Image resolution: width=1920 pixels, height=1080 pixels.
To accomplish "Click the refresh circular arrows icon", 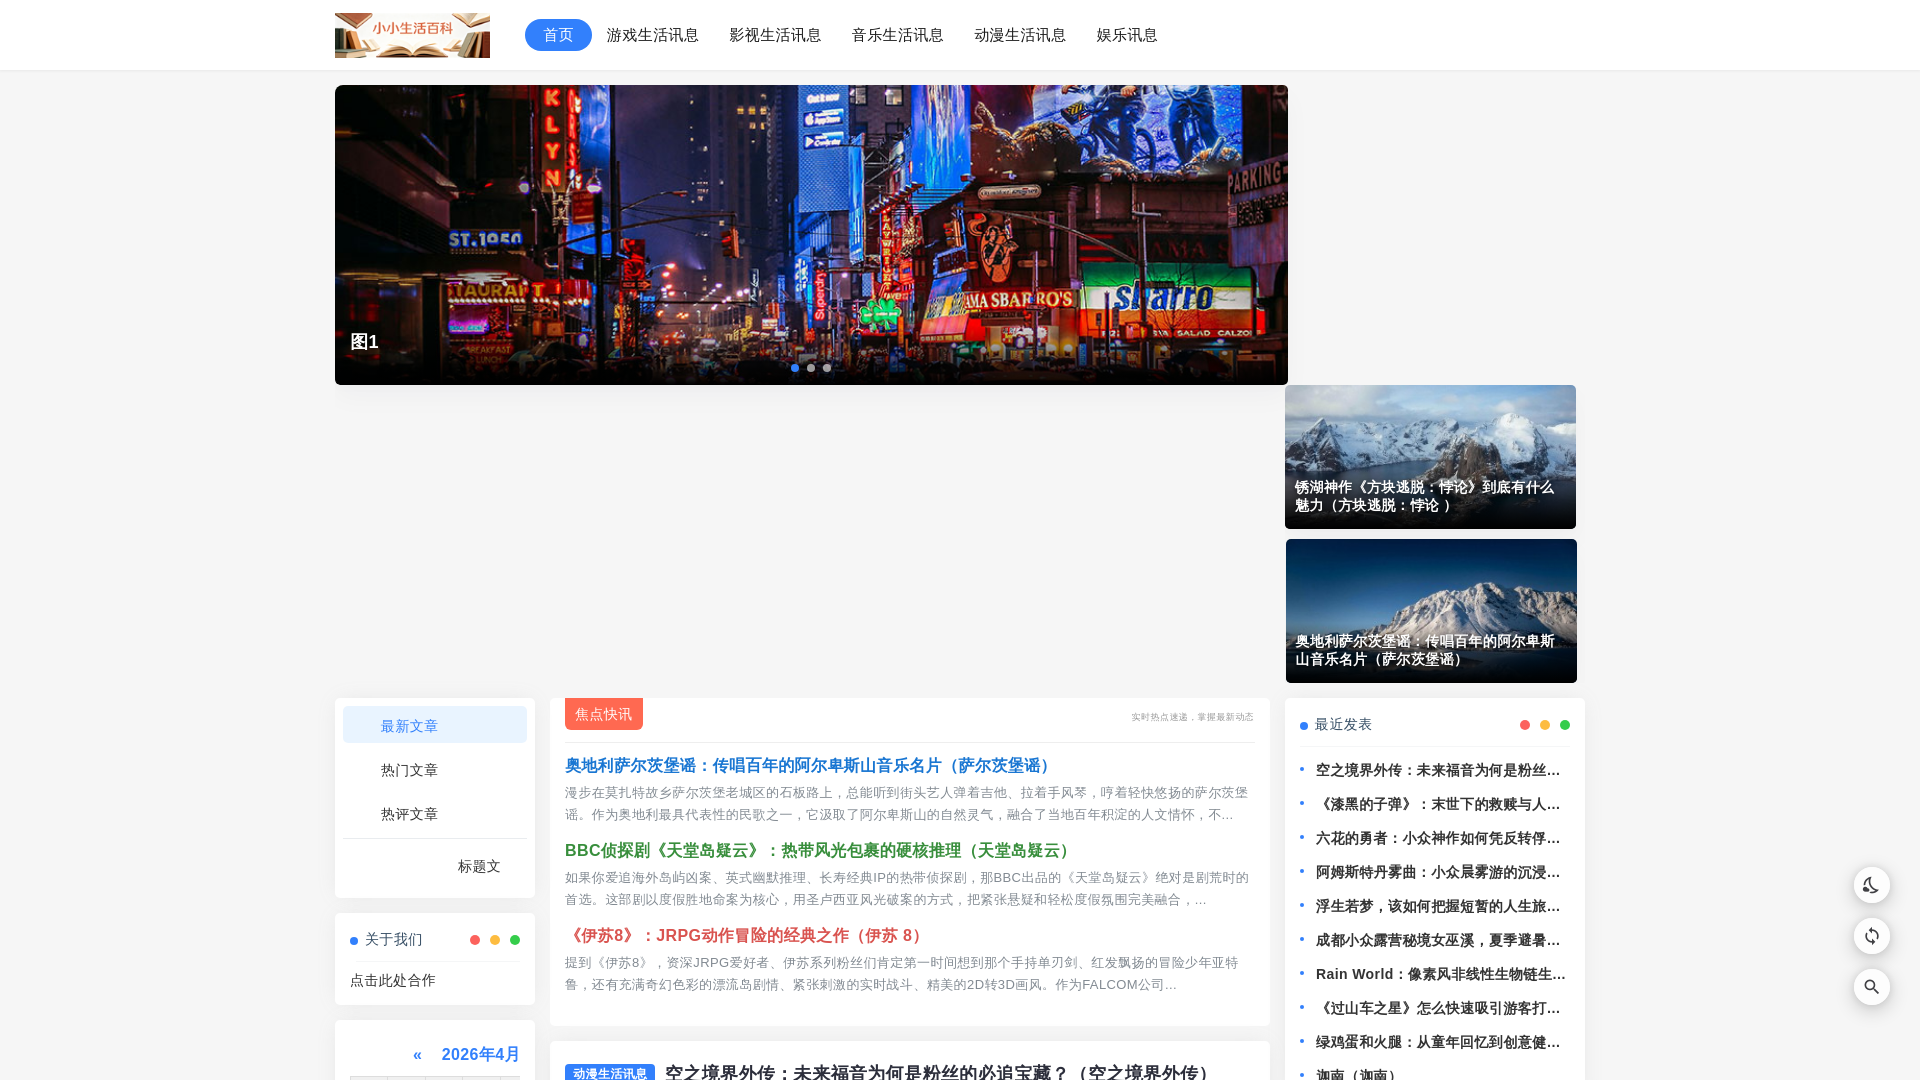I will [1871, 936].
